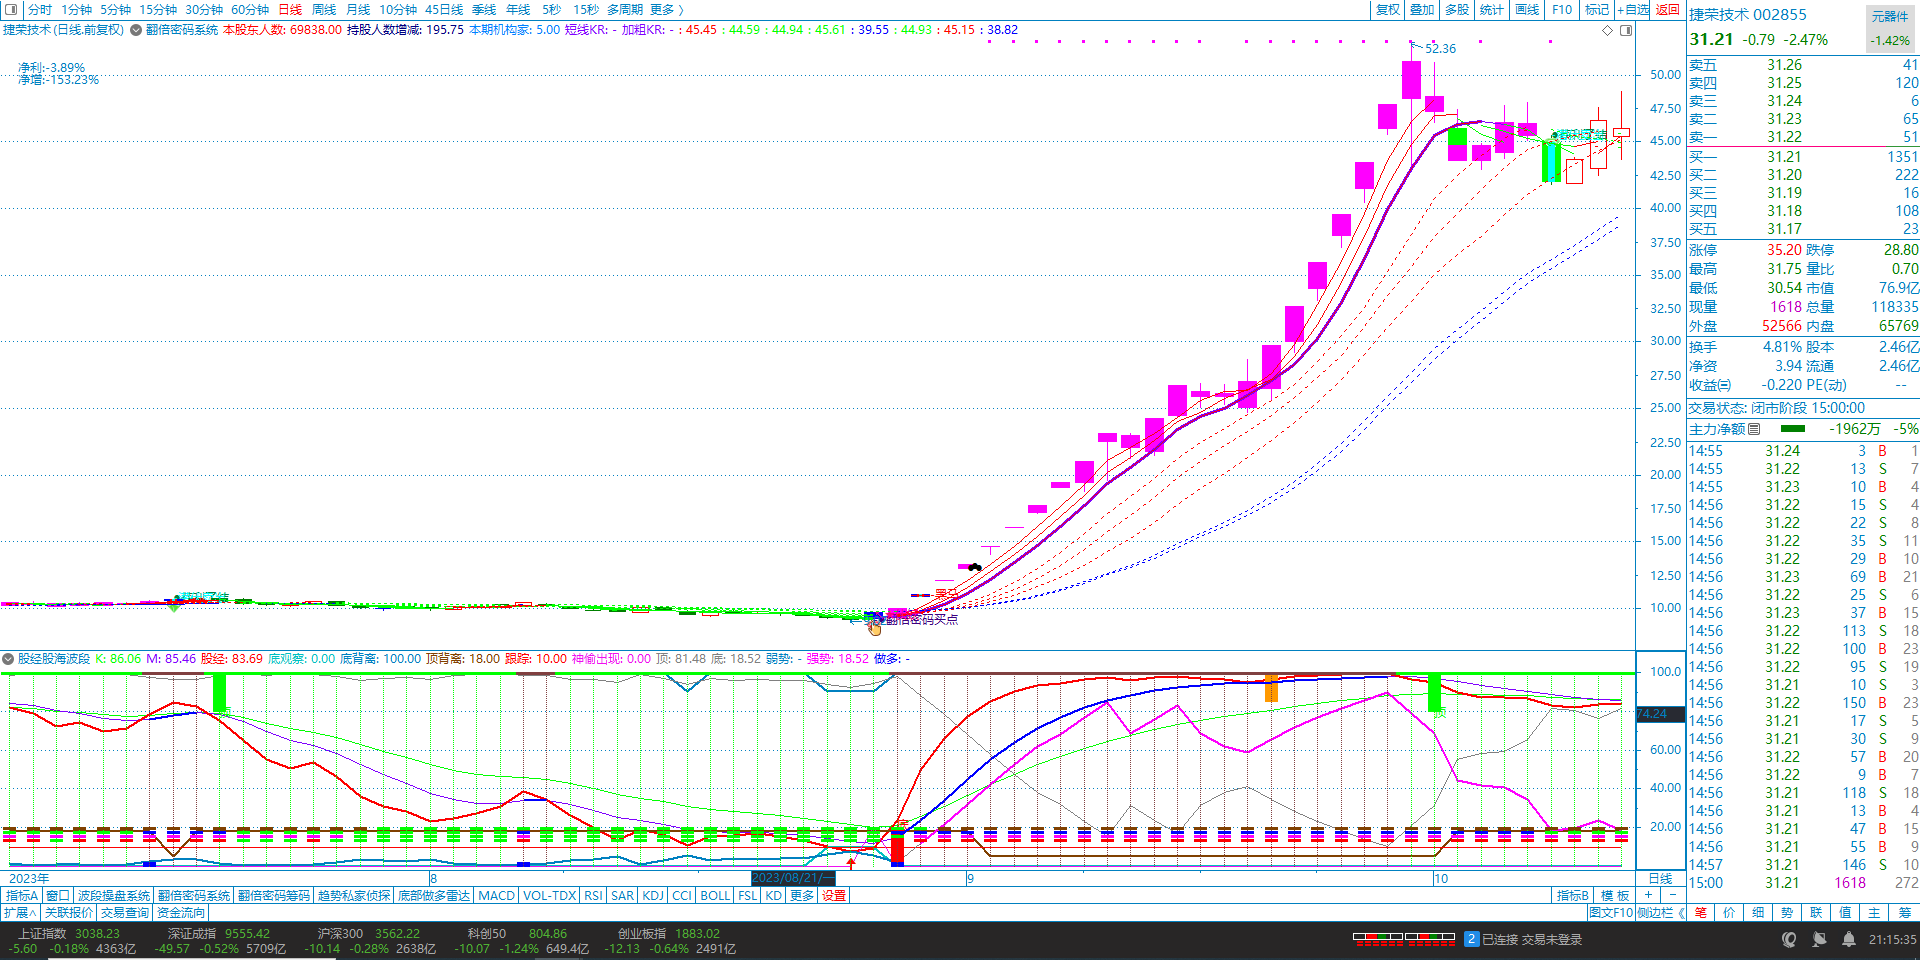Select the 势 trend tab in sidebar
This screenshot has height=960, width=1920.
coord(1787,913)
